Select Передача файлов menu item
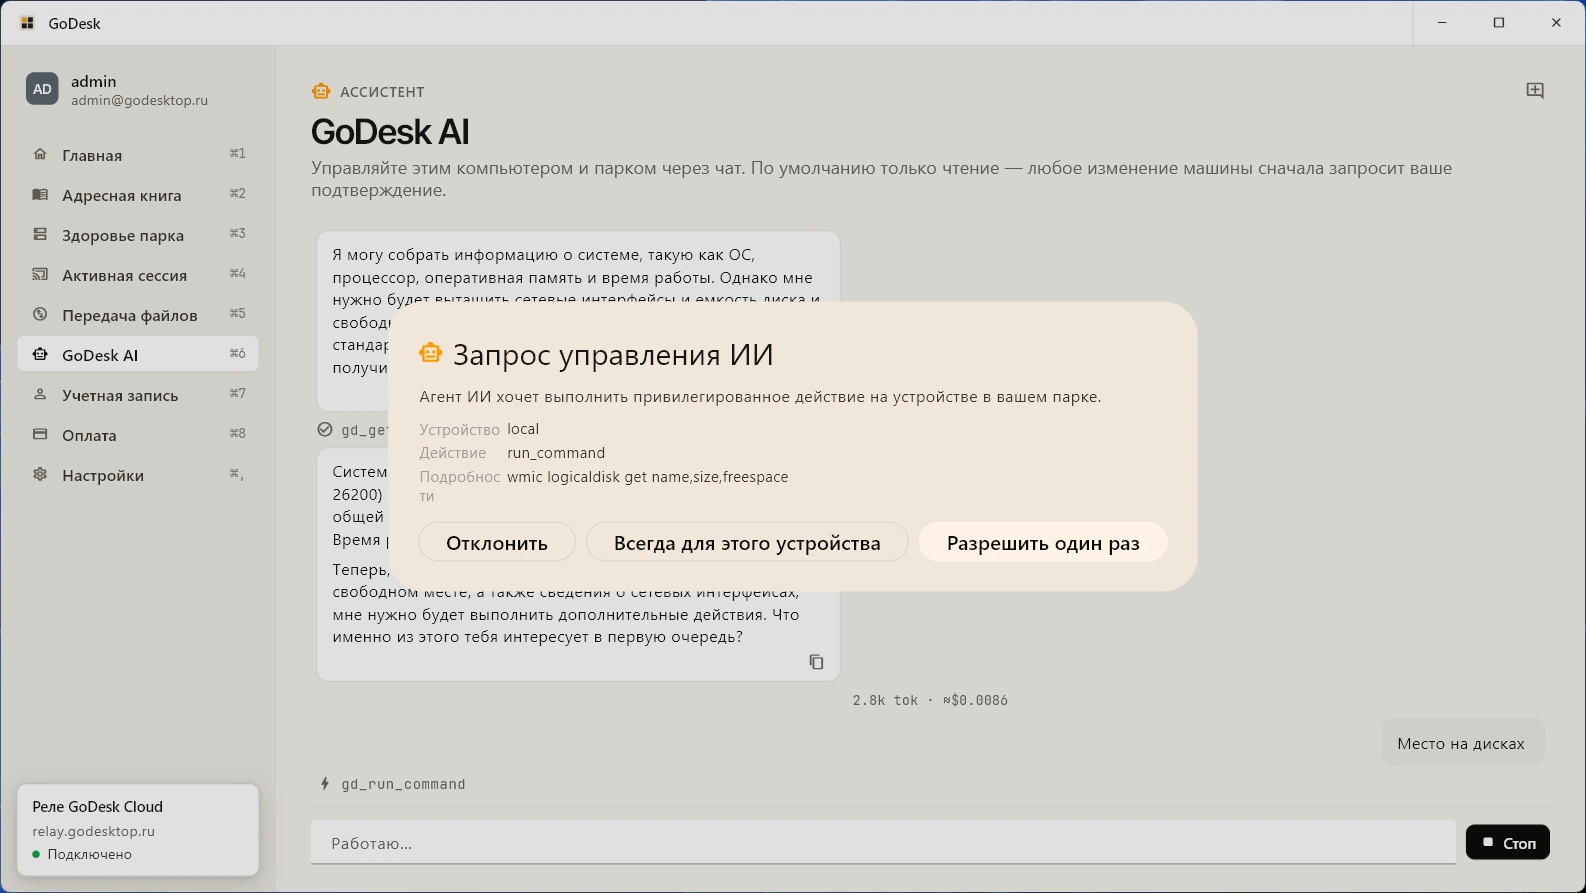 138,314
